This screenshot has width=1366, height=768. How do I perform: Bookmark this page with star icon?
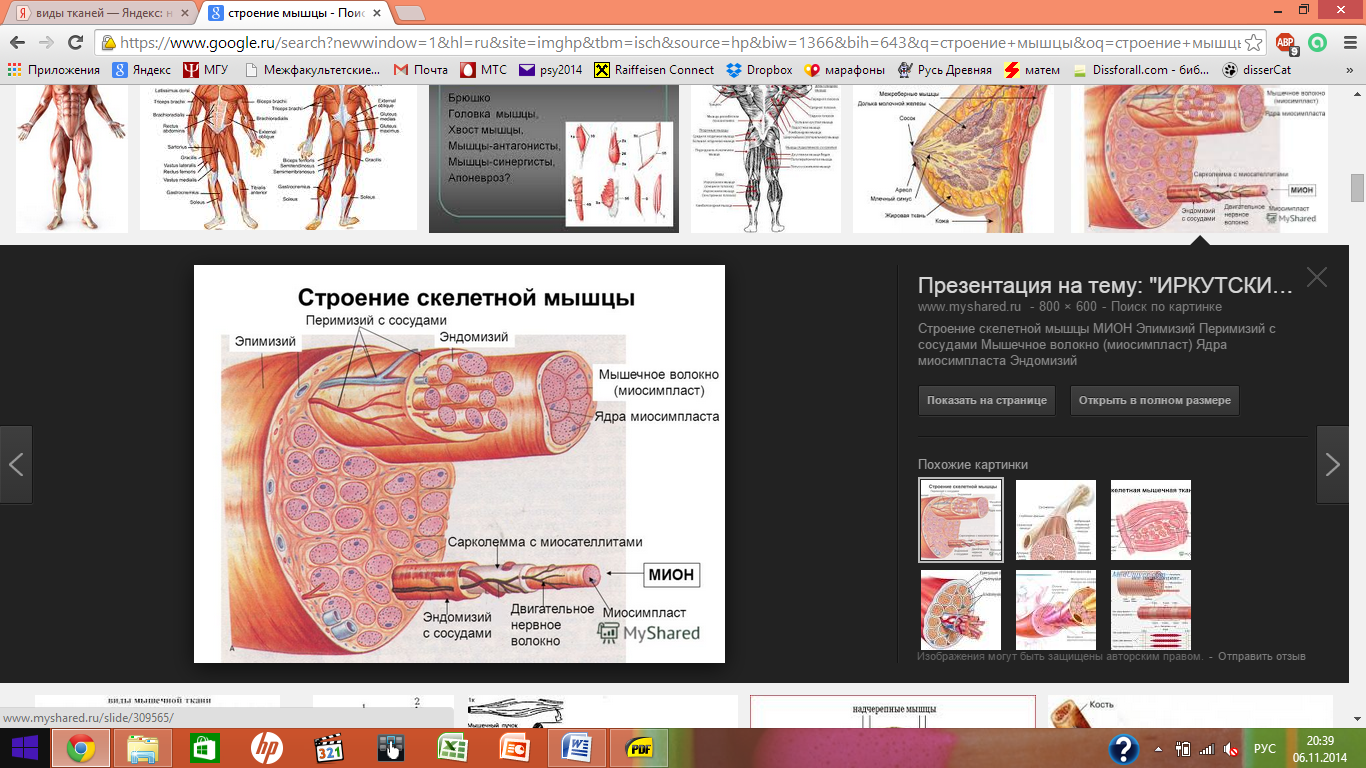pyautogui.click(x=1255, y=43)
